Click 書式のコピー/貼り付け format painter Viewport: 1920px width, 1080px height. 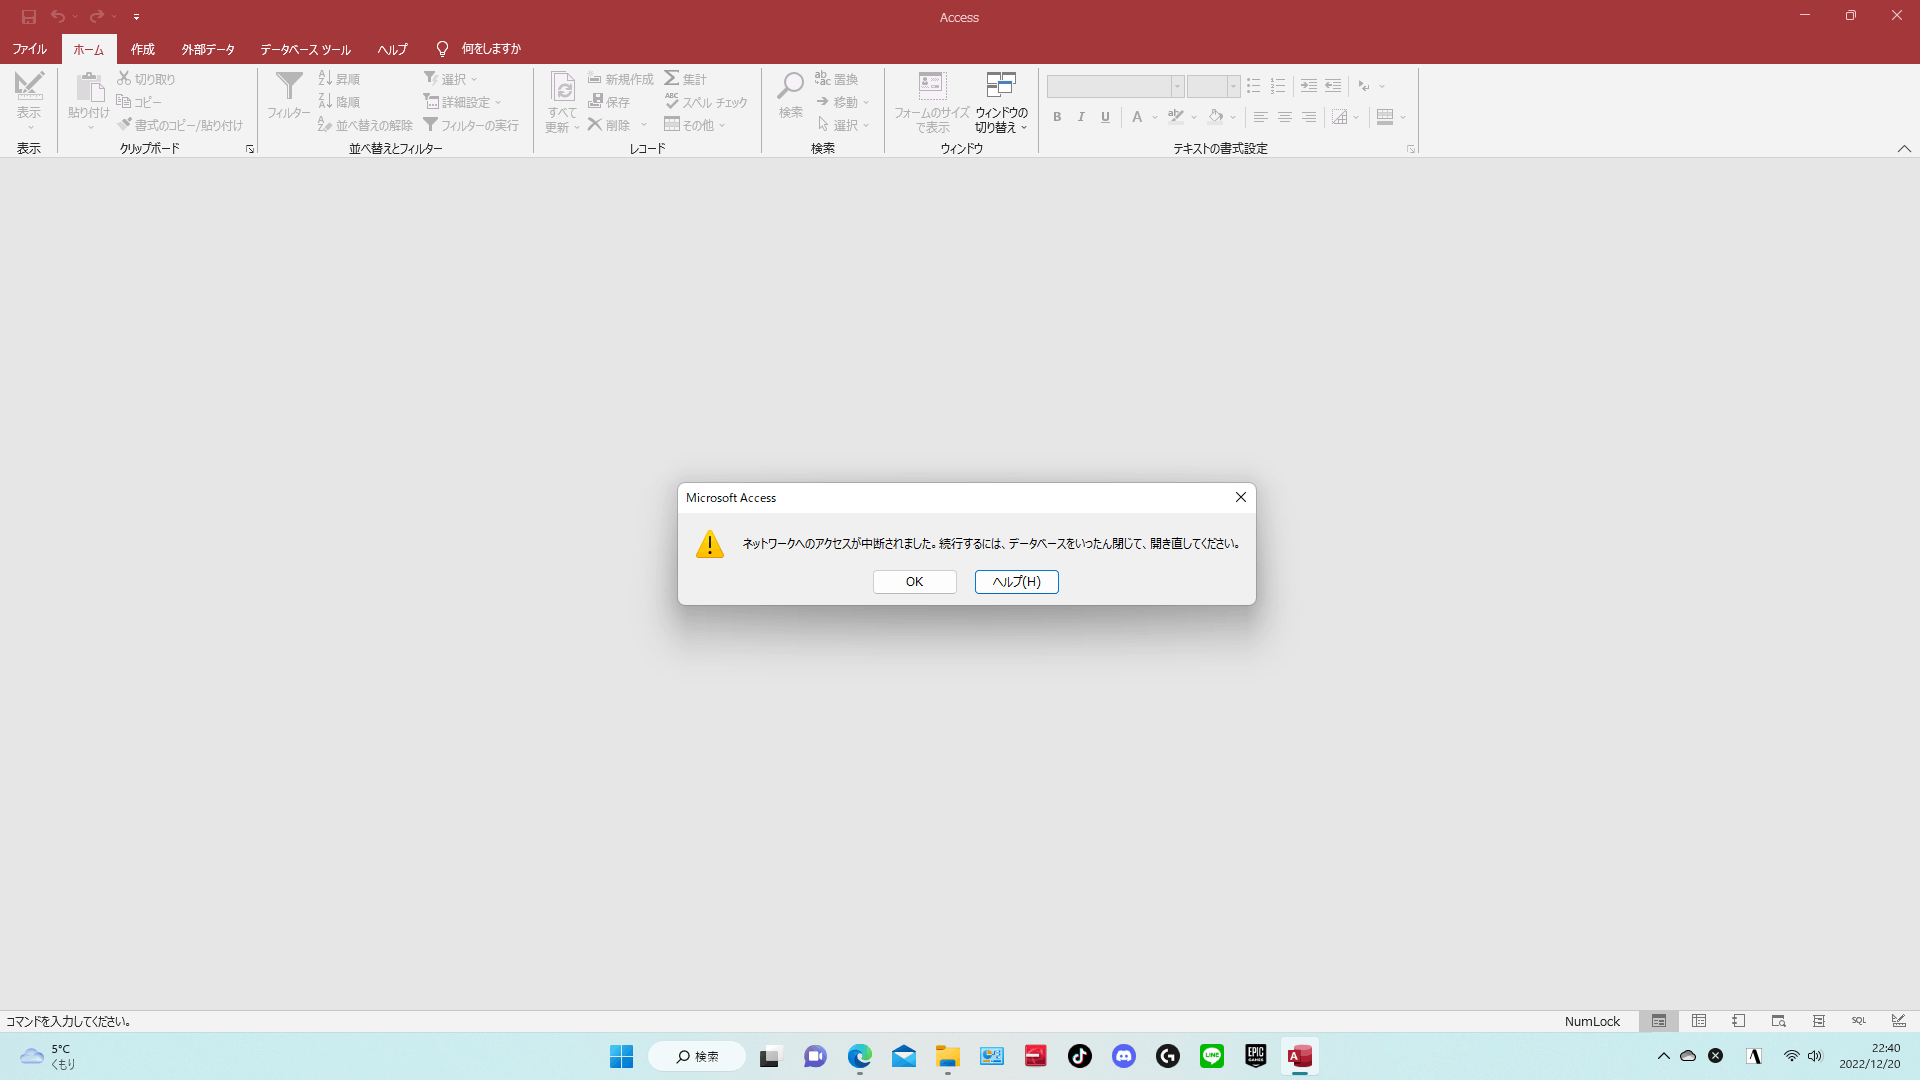(x=180, y=125)
